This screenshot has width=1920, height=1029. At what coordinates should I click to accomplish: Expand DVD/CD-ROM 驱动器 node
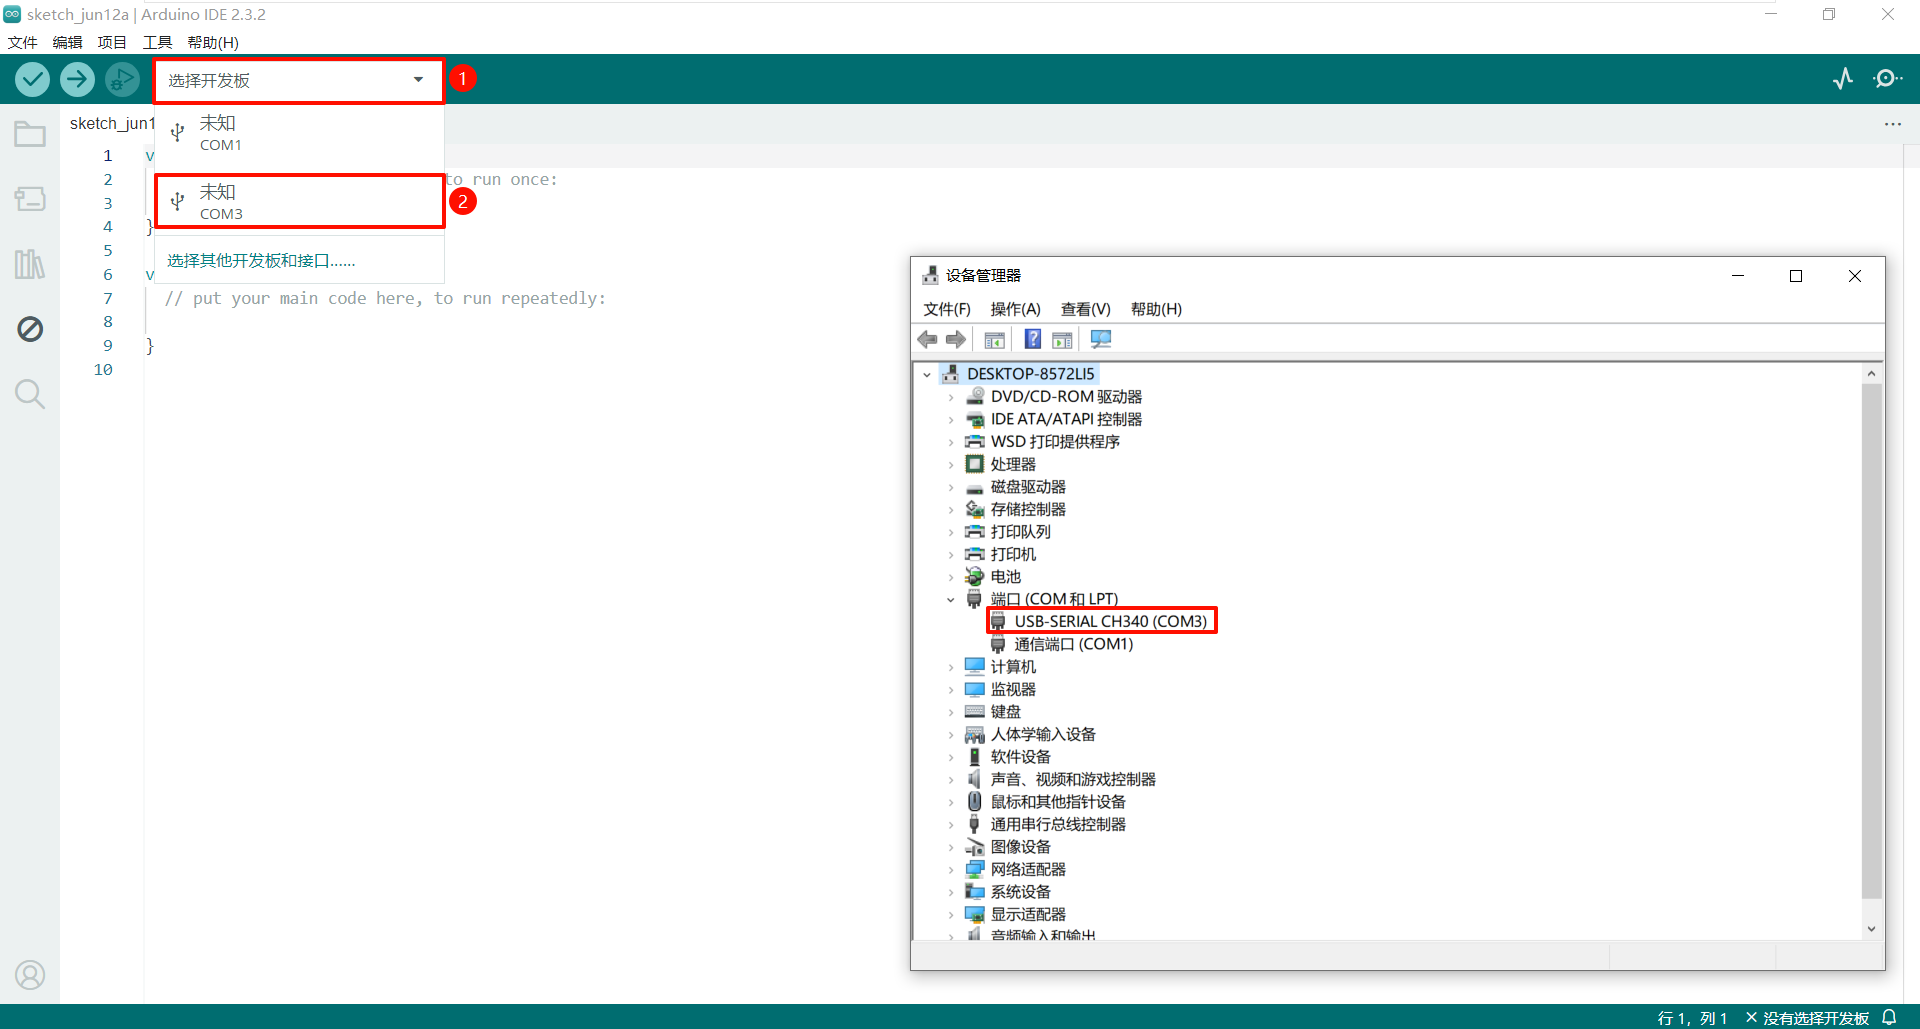pyautogui.click(x=951, y=397)
